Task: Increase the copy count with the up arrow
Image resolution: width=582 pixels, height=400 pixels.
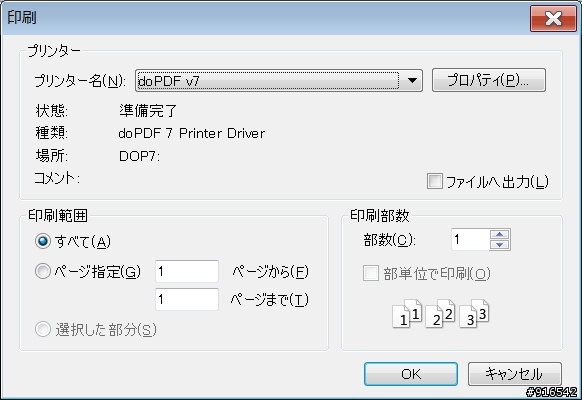Action: point(500,234)
